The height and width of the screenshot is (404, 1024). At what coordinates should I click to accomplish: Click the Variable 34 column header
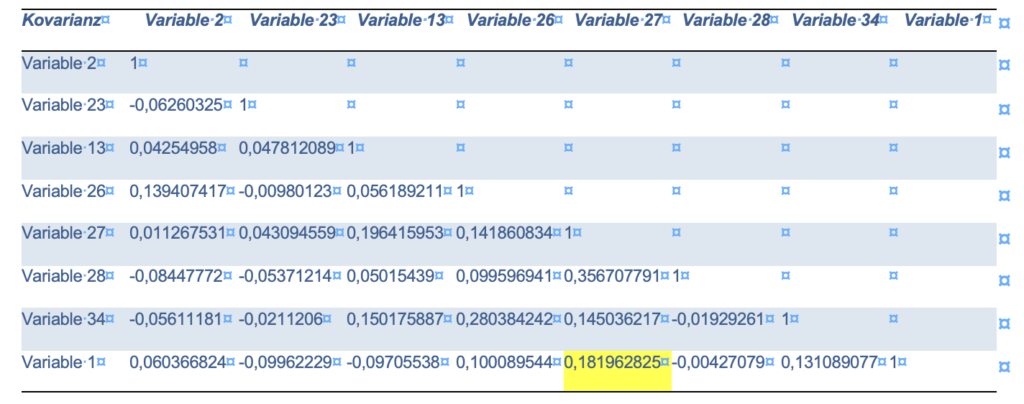(838, 20)
